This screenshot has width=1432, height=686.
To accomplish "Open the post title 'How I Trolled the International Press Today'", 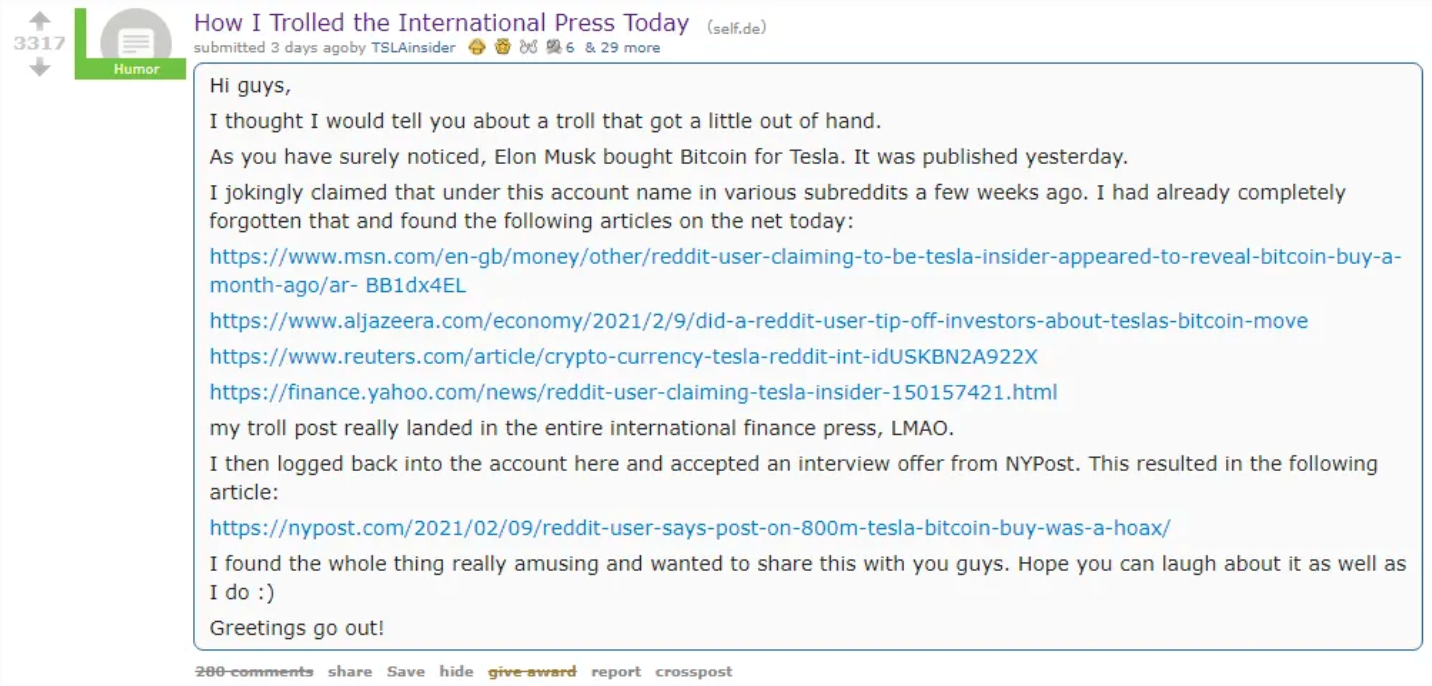I will coord(441,23).
